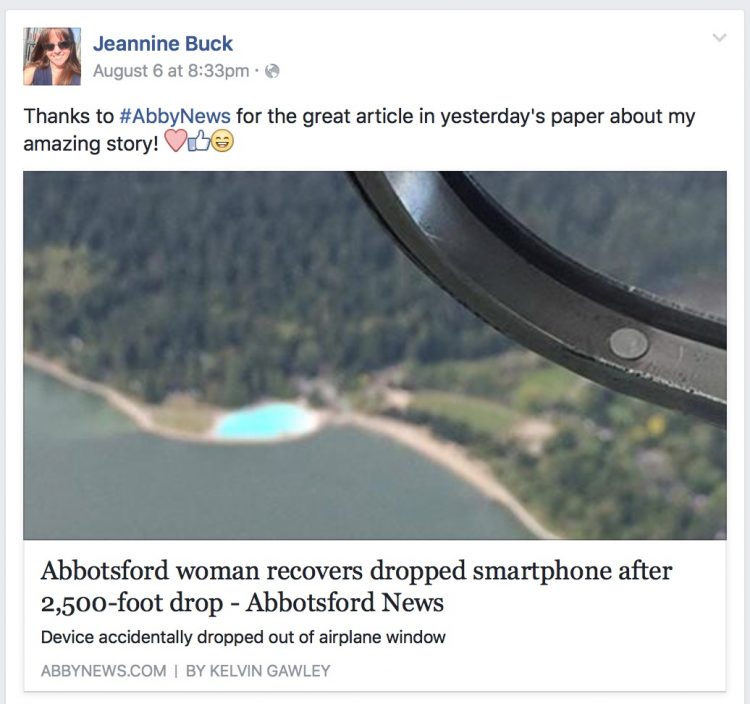This screenshot has width=750, height=704.
Task: Click the 'Device accidentally dropped' description text
Action: pos(243,637)
